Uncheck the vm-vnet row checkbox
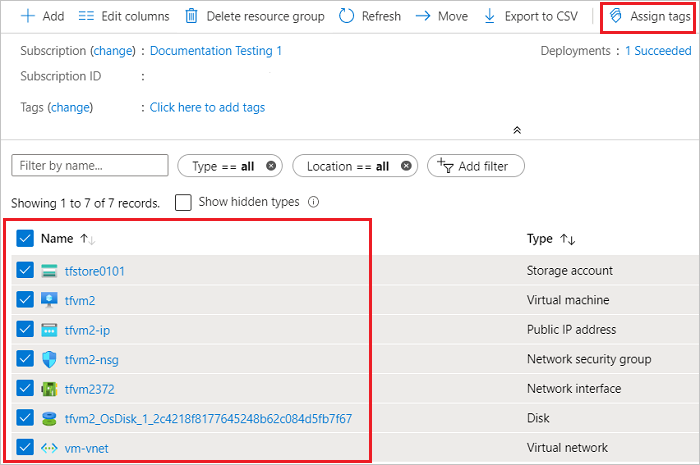 (25, 447)
